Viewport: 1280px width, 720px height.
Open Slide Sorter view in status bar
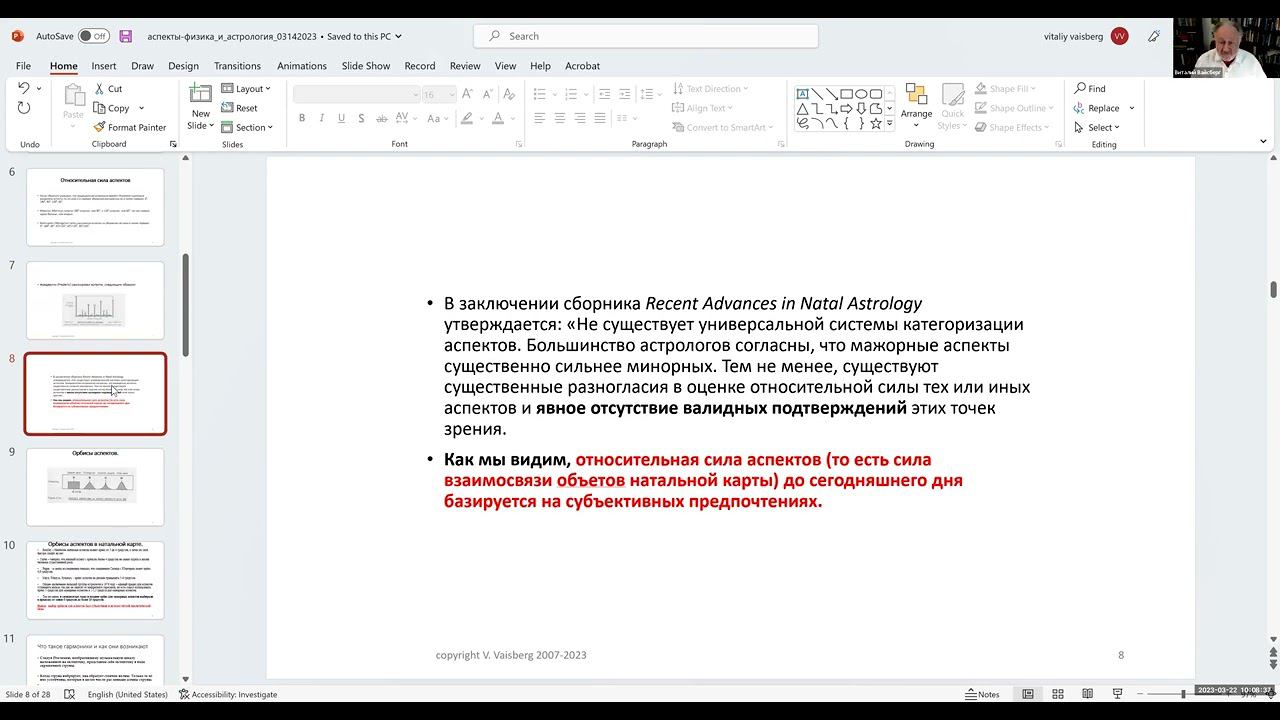click(1057, 694)
